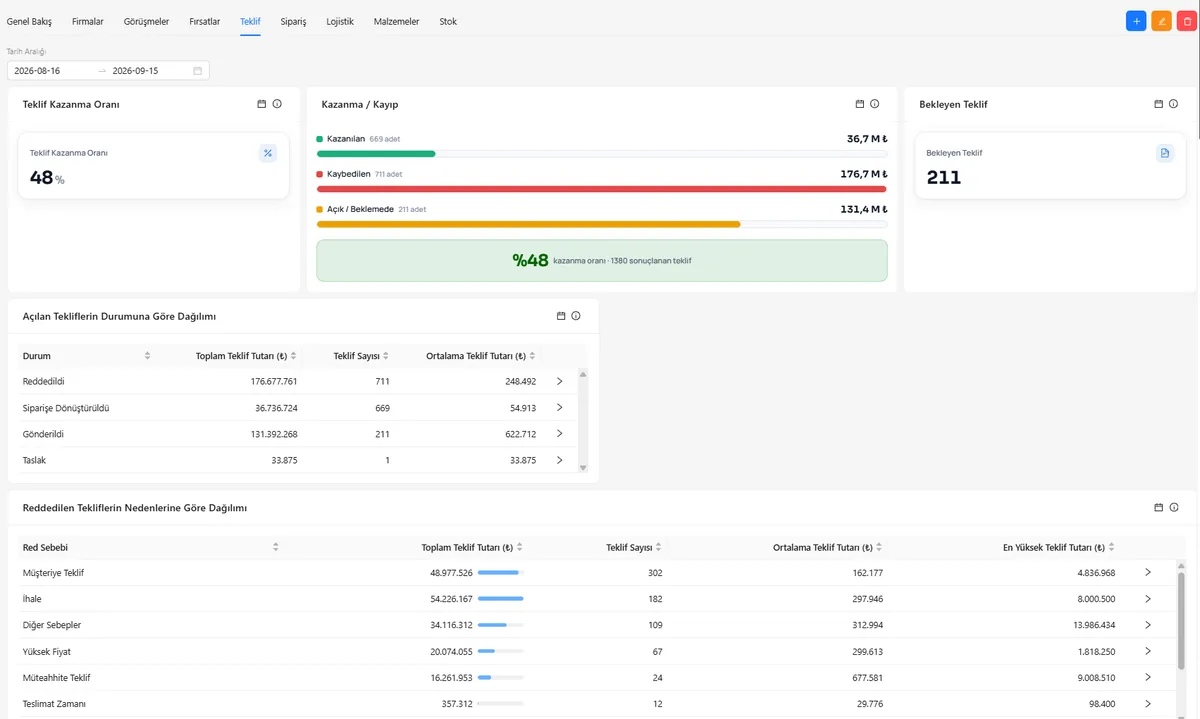Click the start date field 2026-08-16
Image resolution: width=1200 pixels, height=719 pixels.
point(50,71)
